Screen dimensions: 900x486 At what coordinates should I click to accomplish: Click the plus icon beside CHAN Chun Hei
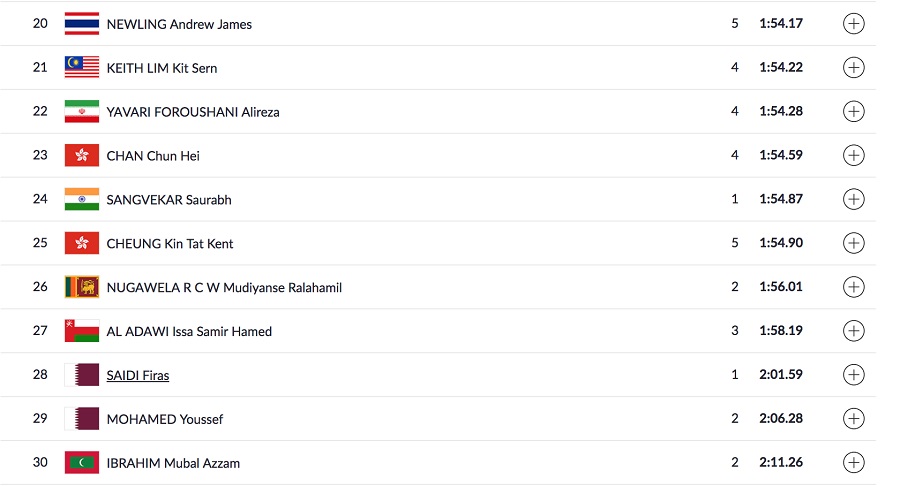click(854, 155)
